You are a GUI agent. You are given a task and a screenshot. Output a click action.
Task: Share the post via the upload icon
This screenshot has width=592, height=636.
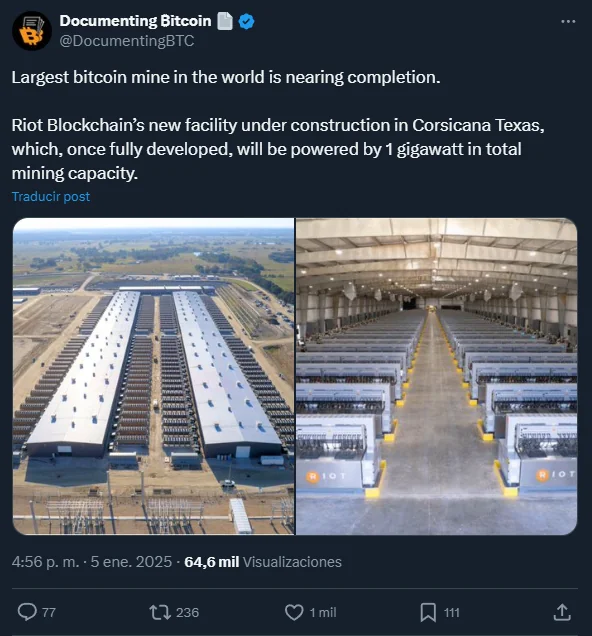562,612
